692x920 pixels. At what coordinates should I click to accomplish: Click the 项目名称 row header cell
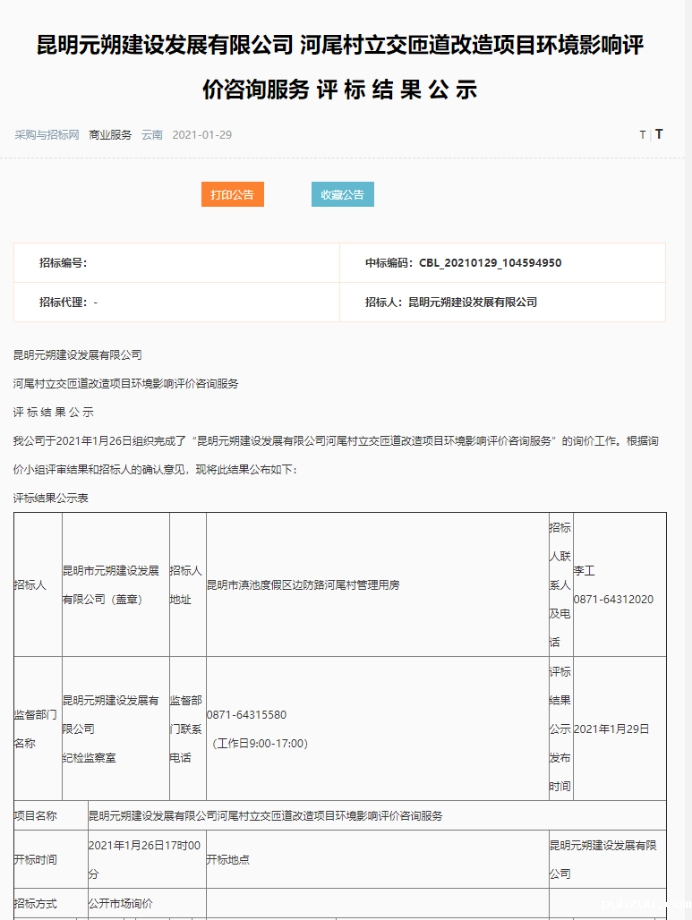coord(36,816)
